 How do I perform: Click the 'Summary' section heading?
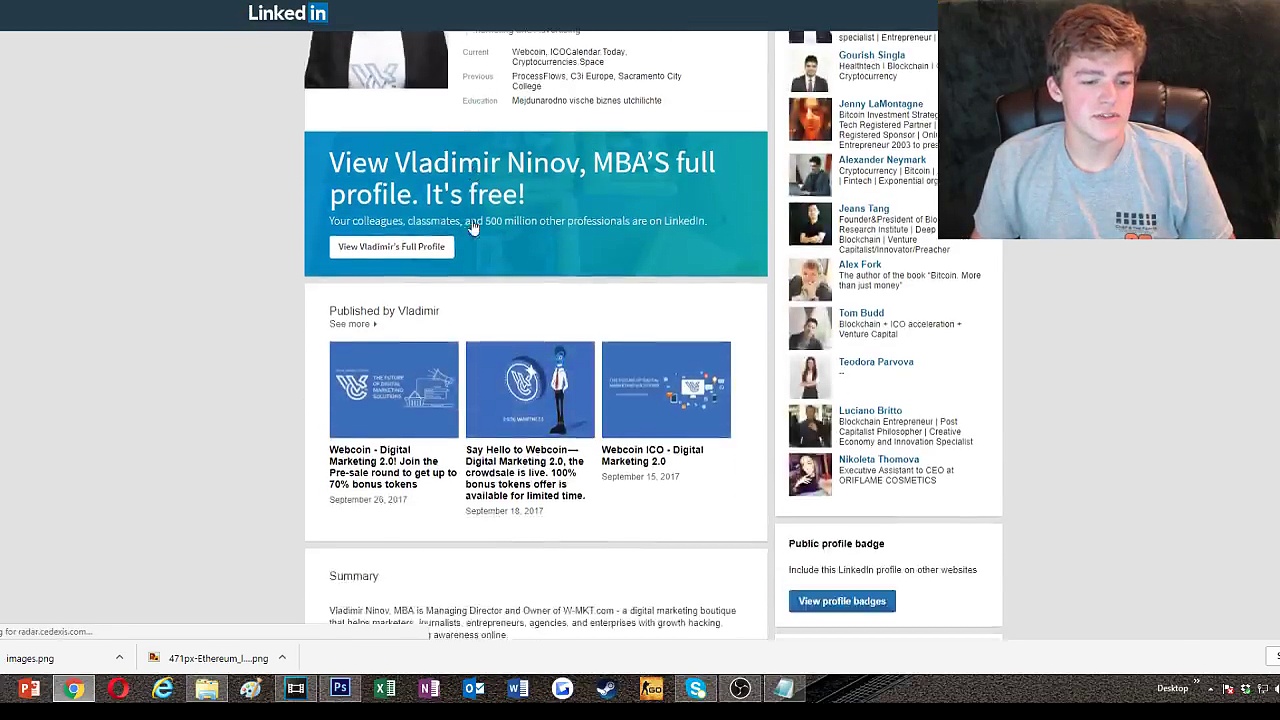pos(354,576)
